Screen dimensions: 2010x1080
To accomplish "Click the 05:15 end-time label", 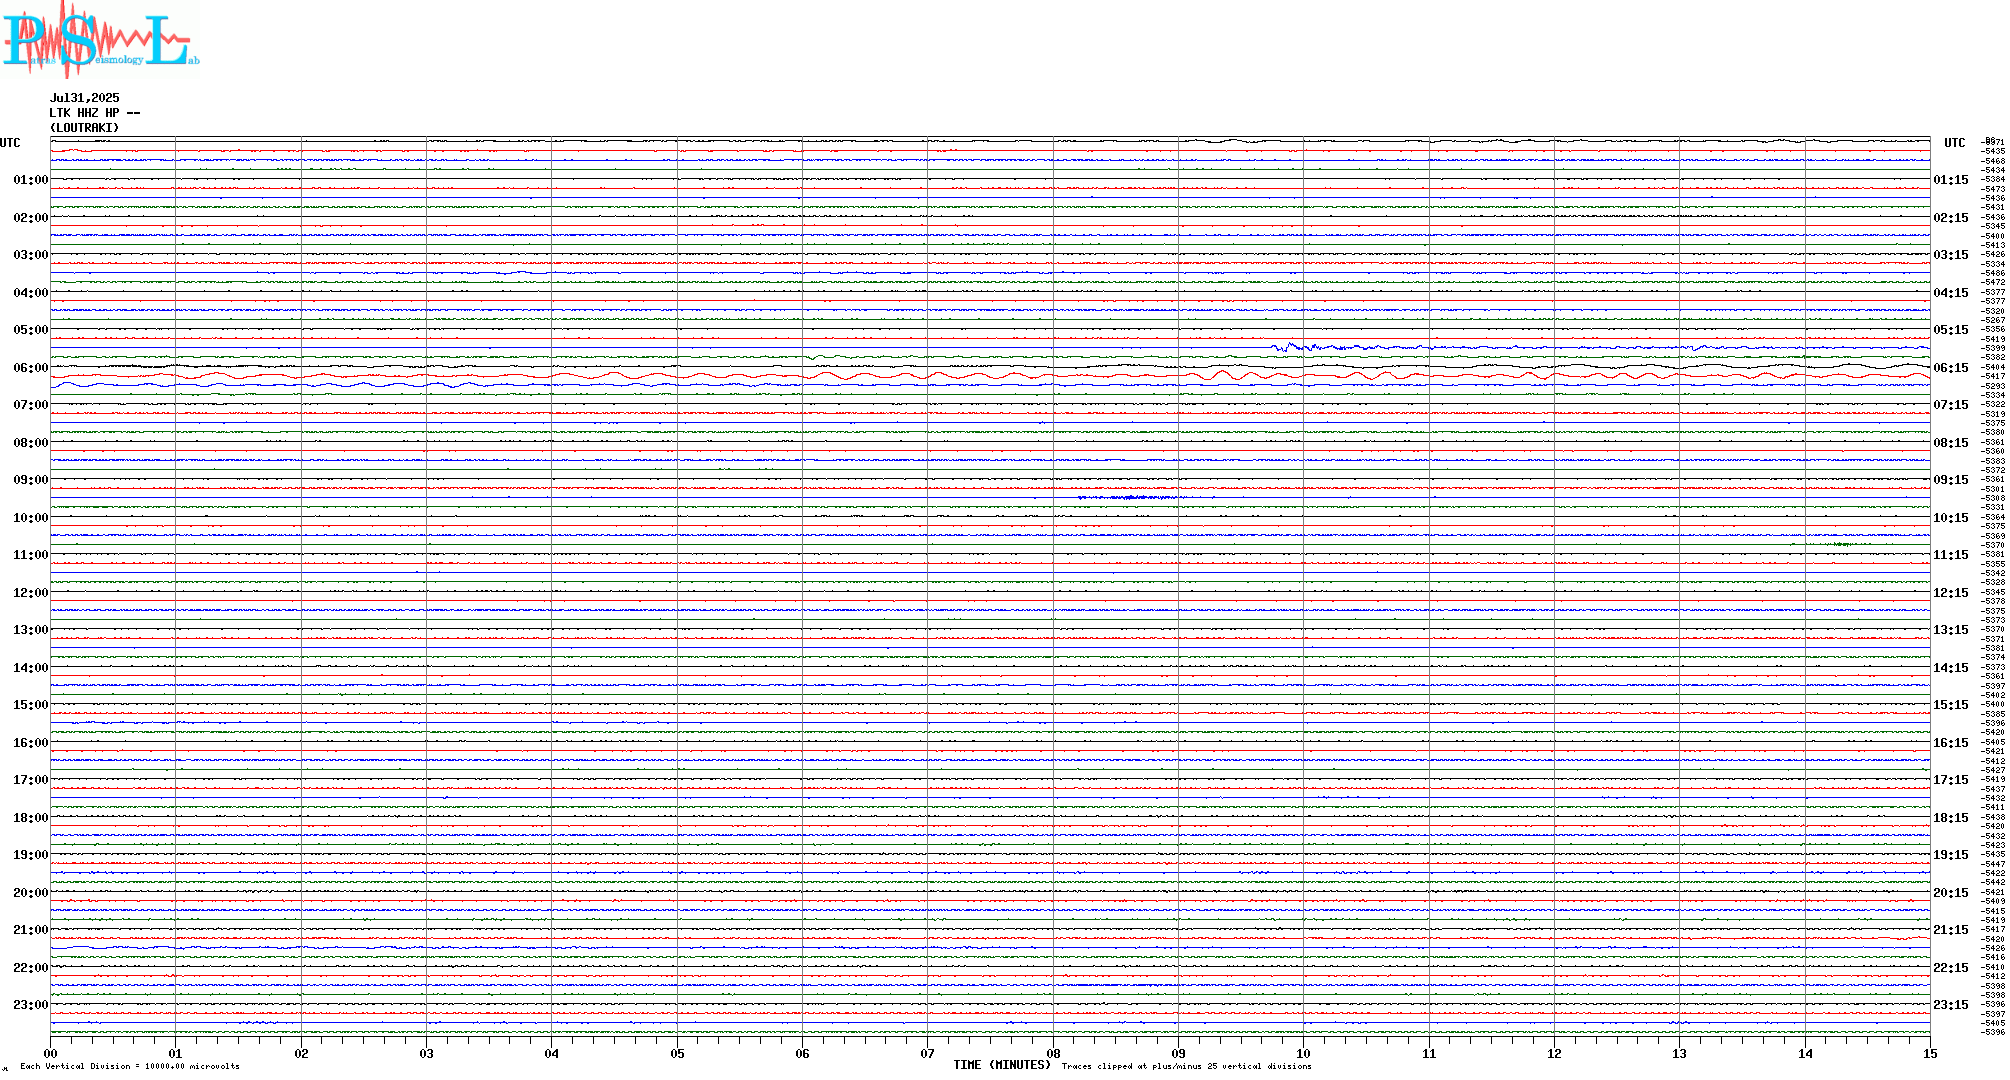I will pyautogui.click(x=1951, y=330).
